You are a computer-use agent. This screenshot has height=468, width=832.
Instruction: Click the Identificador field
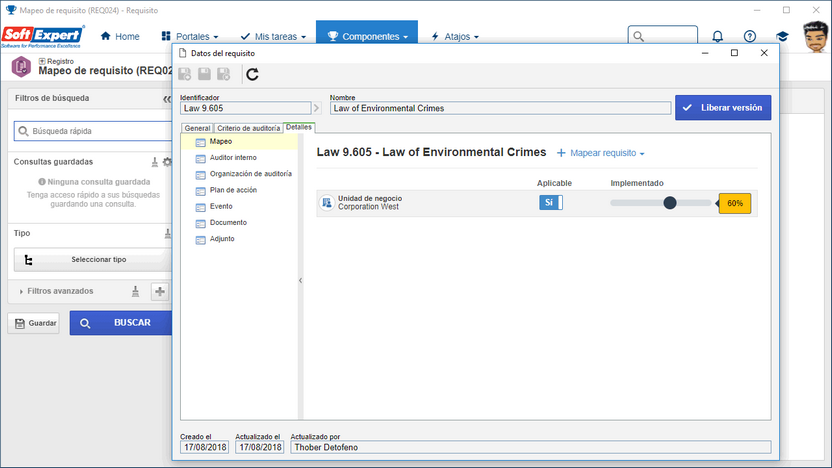(245, 108)
